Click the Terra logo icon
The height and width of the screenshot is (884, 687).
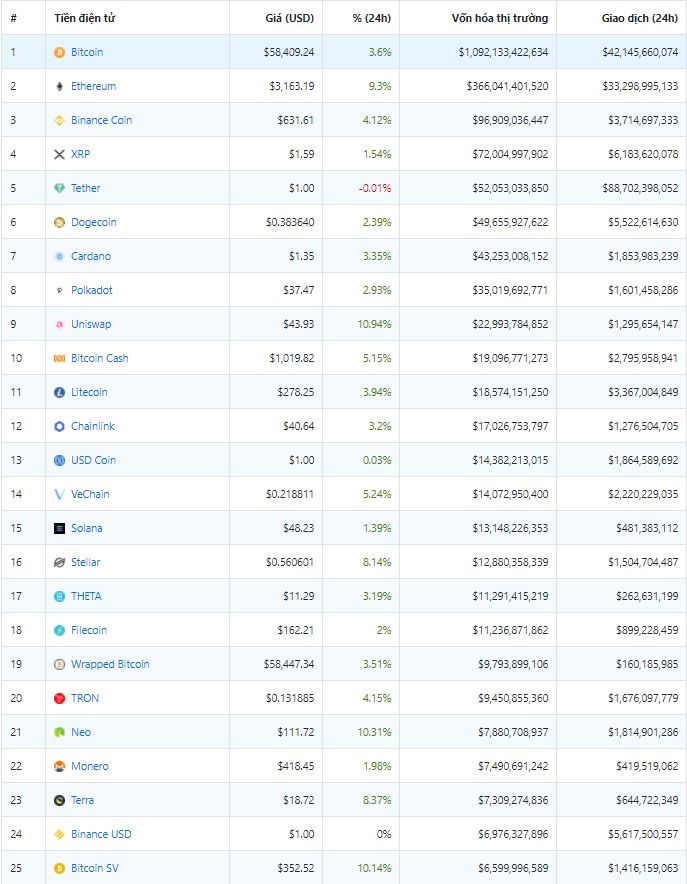click(x=59, y=800)
